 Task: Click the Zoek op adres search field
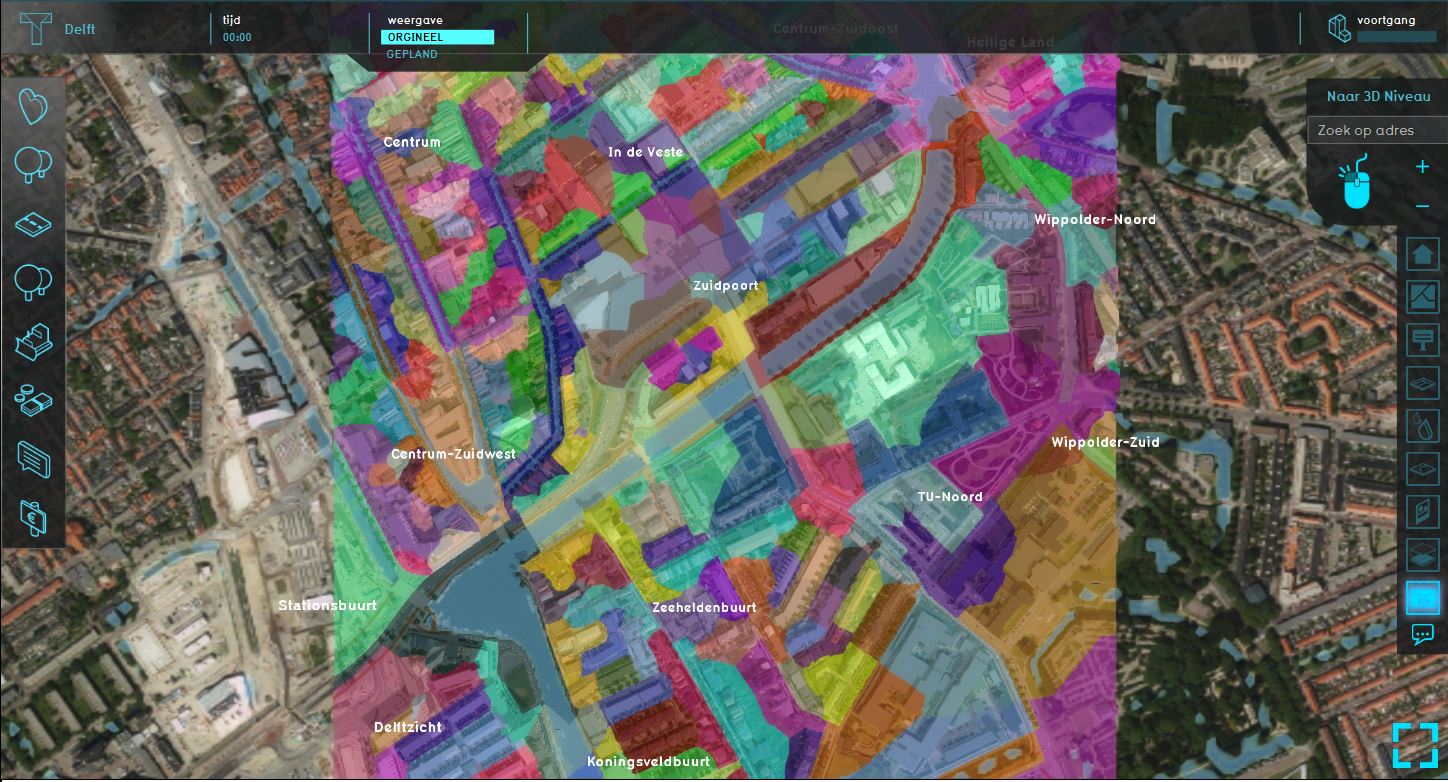point(1377,130)
